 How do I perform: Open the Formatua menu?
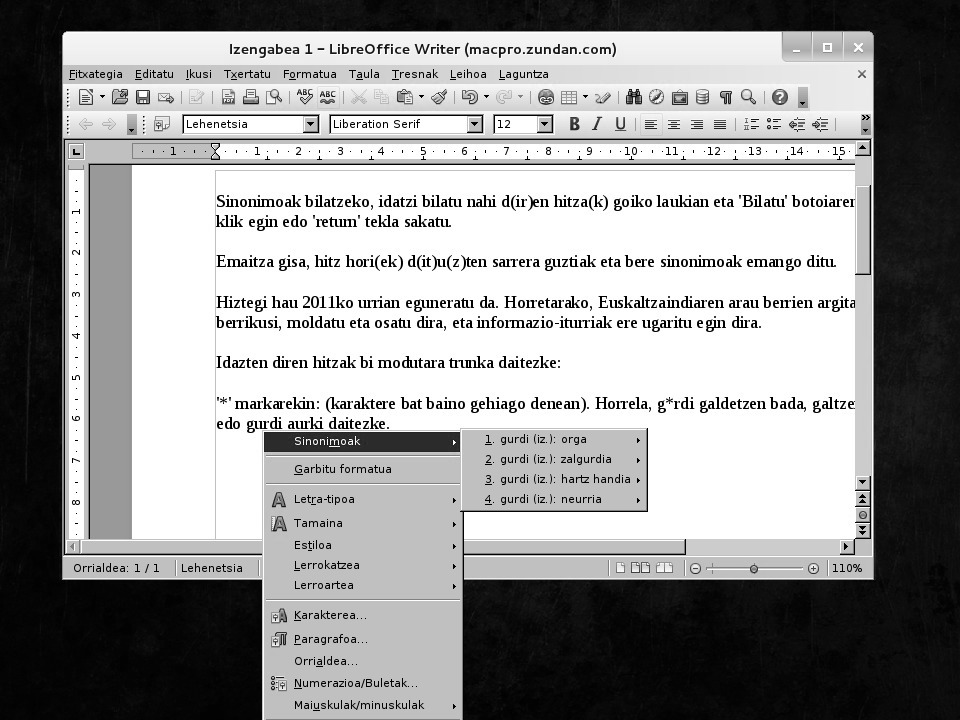click(x=309, y=74)
